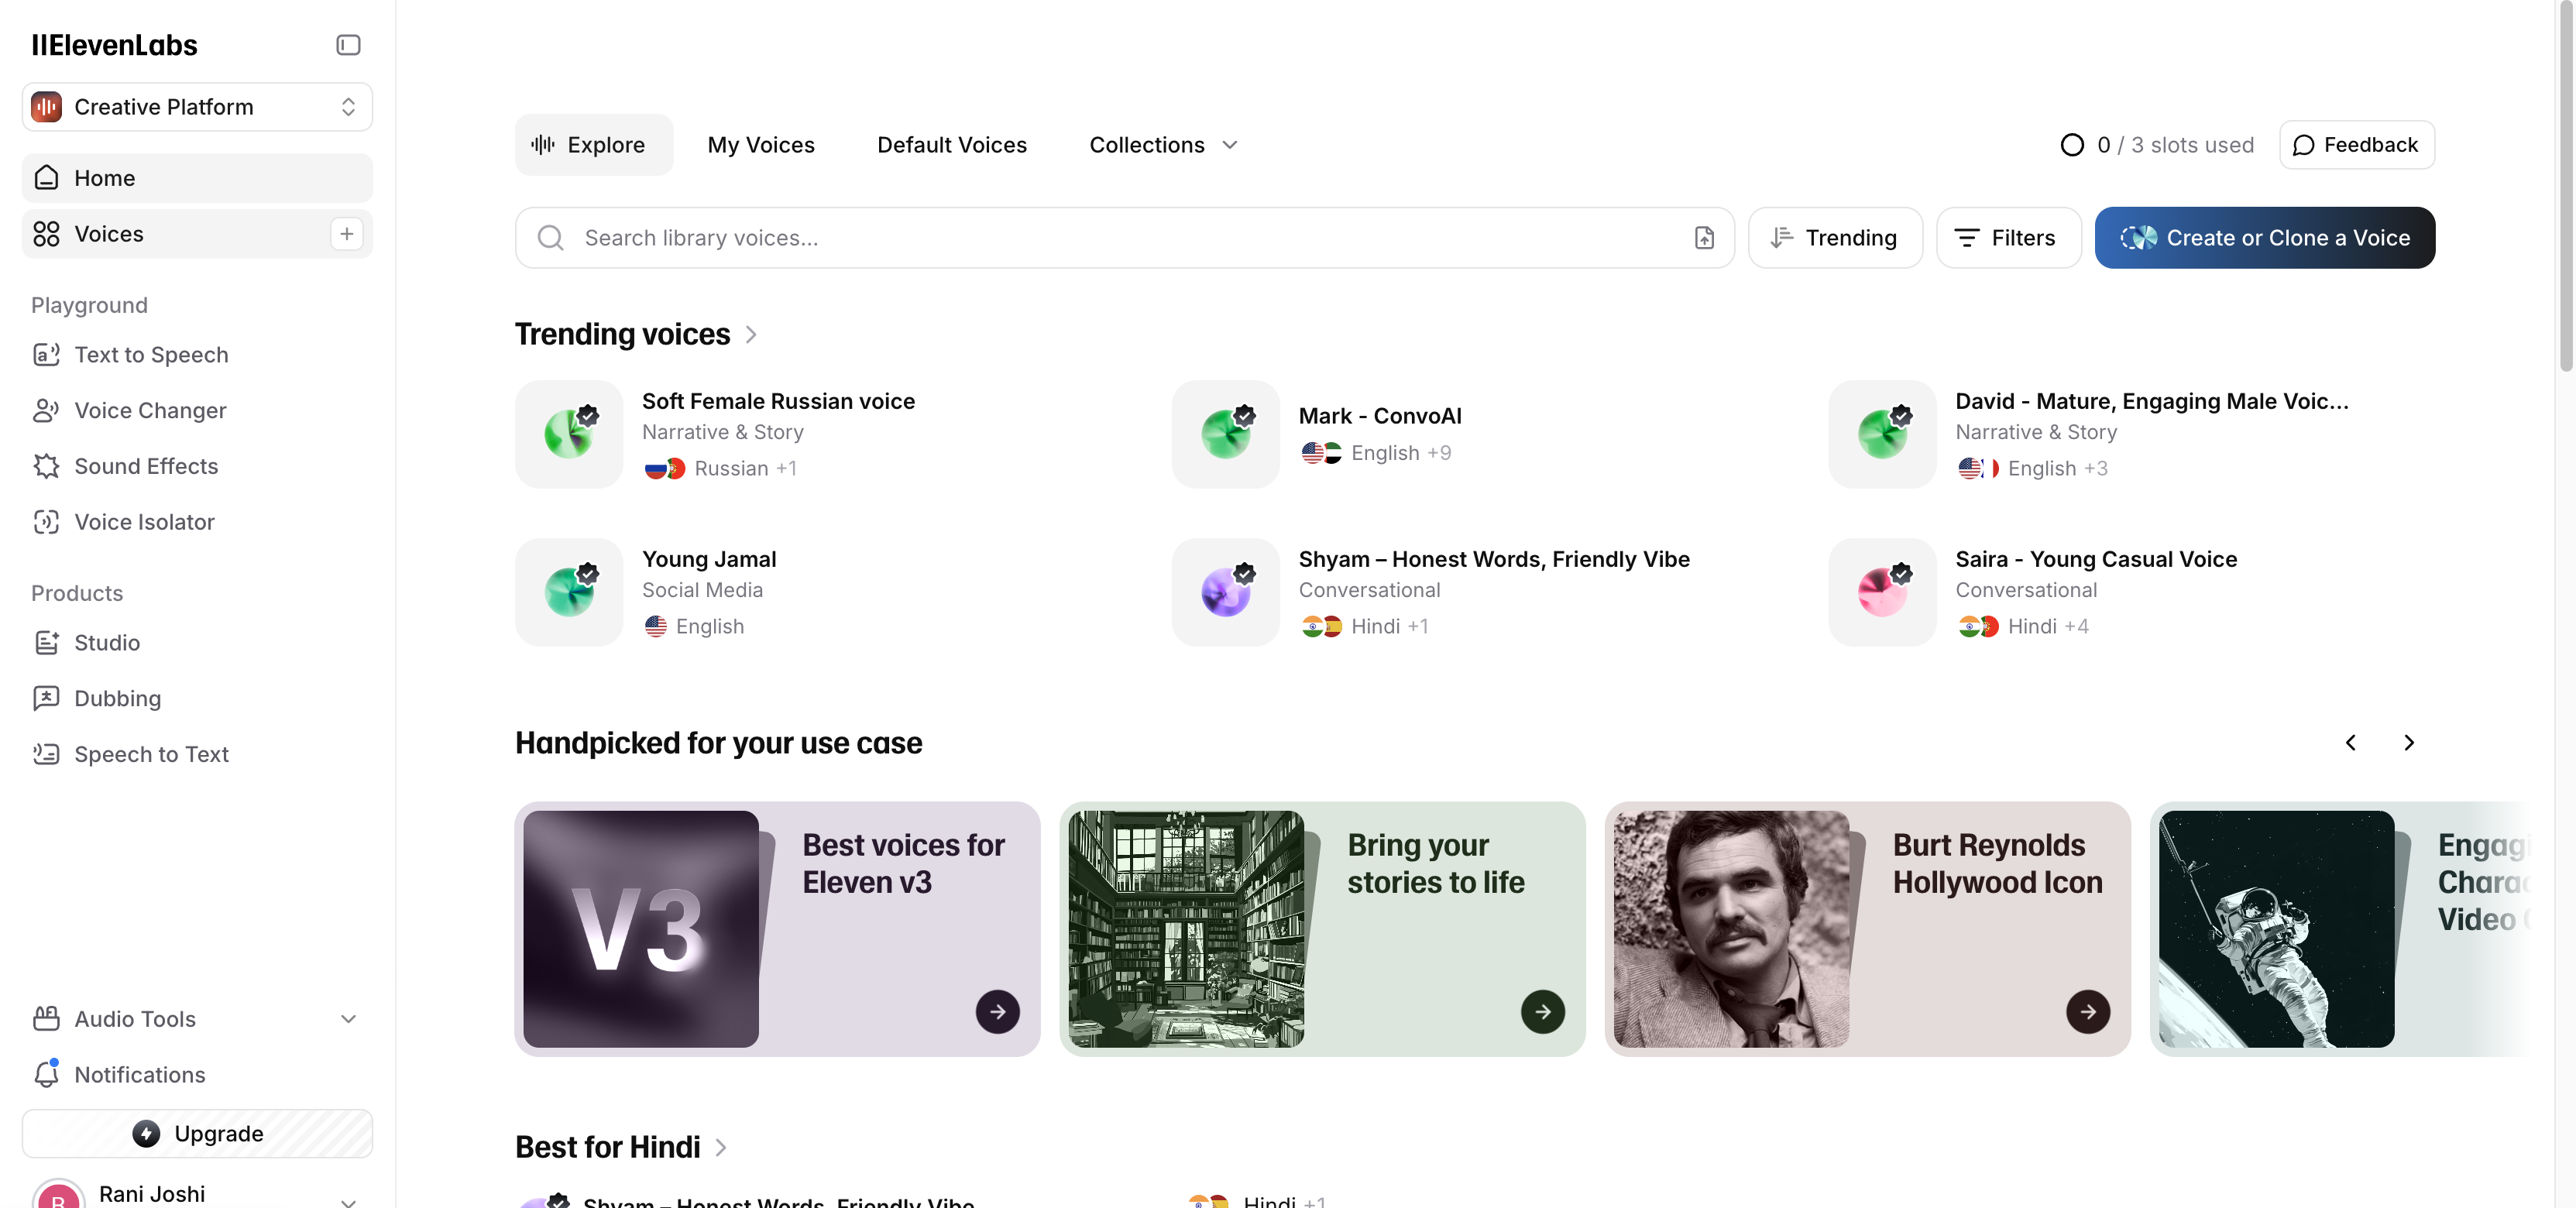Switch to the My Voices tab
This screenshot has height=1208, width=2576.
(761, 144)
